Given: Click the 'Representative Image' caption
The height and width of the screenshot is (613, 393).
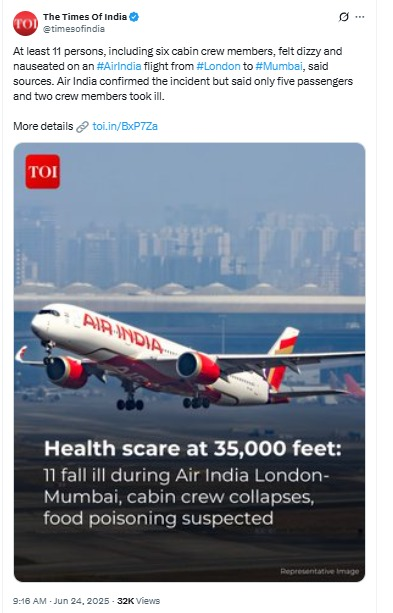Looking at the screenshot, I should (x=319, y=572).
